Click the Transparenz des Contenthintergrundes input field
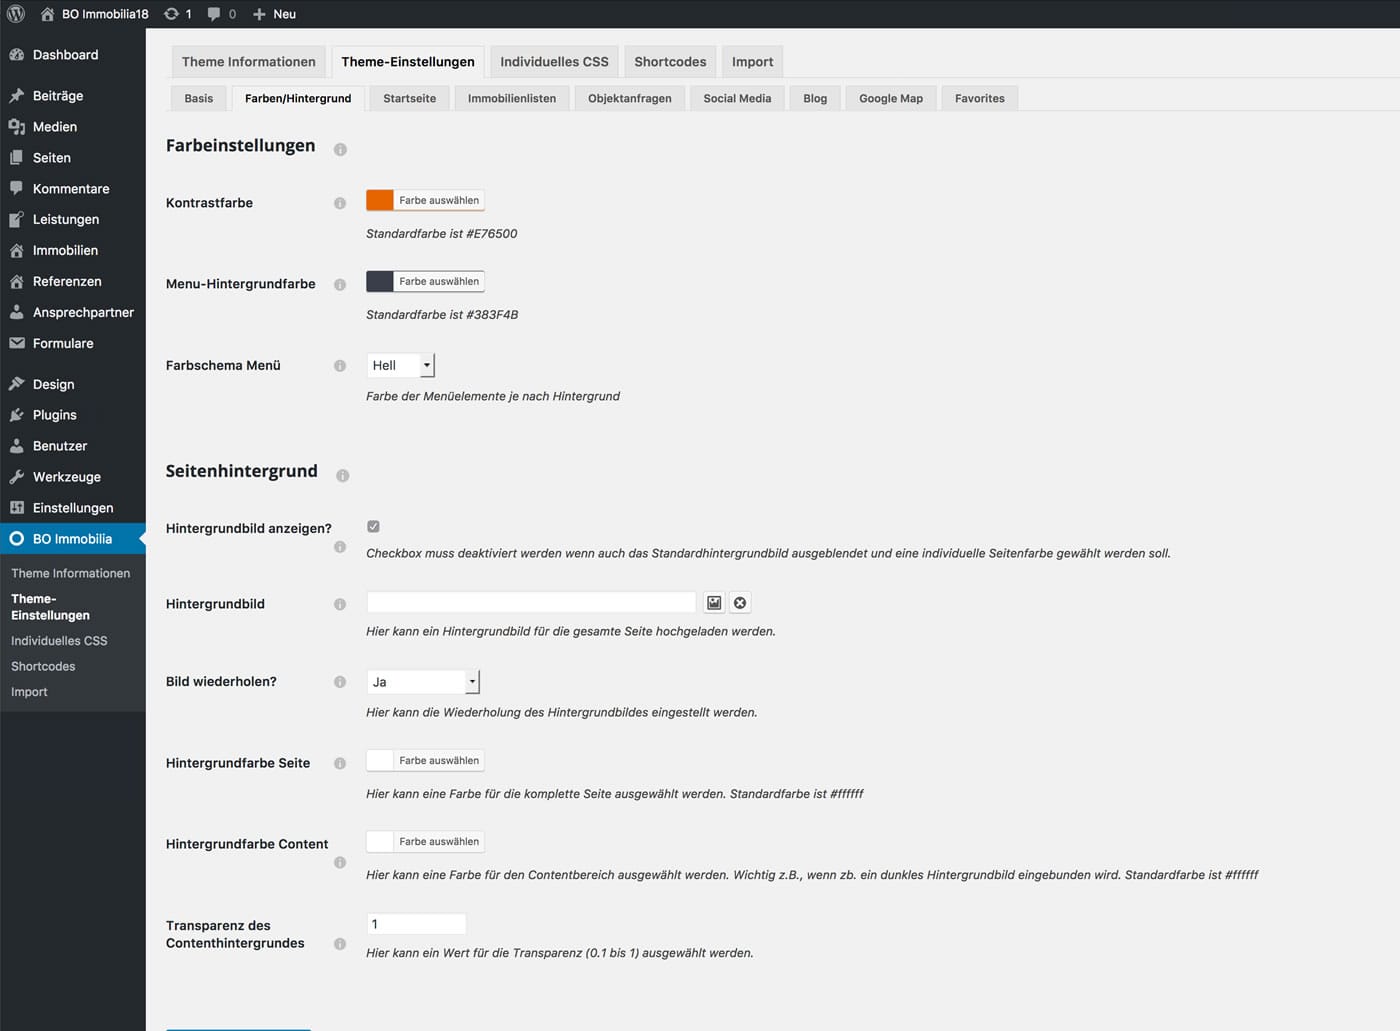Screen dimensions: 1400x1031 click(416, 924)
